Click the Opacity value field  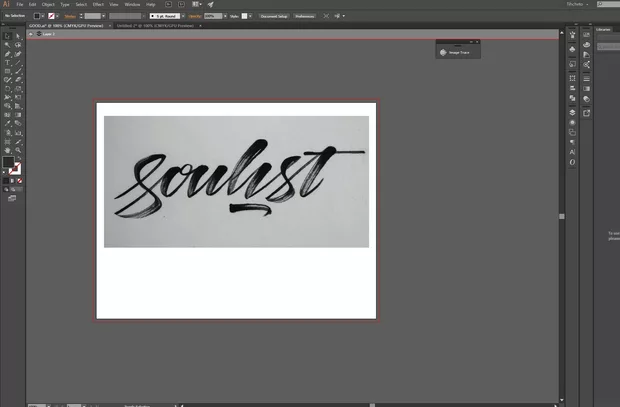[x=213, y=16]
